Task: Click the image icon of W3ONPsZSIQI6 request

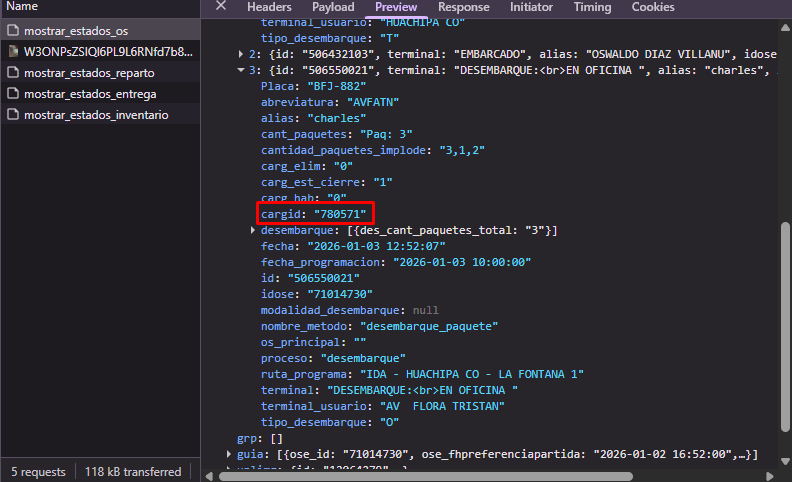Action: pyautogui.click(x=13, y=52)
